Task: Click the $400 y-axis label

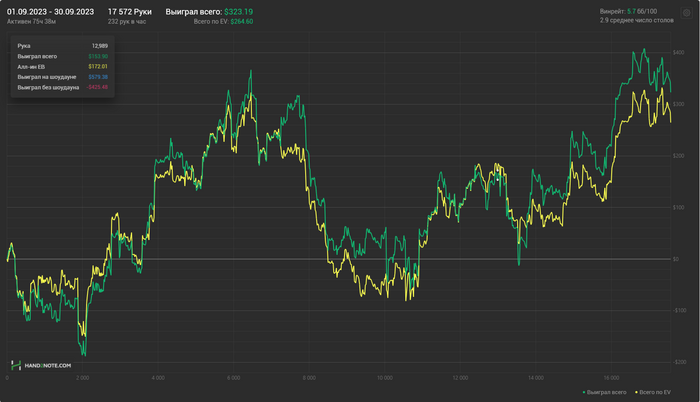Action: pos(678,53)
